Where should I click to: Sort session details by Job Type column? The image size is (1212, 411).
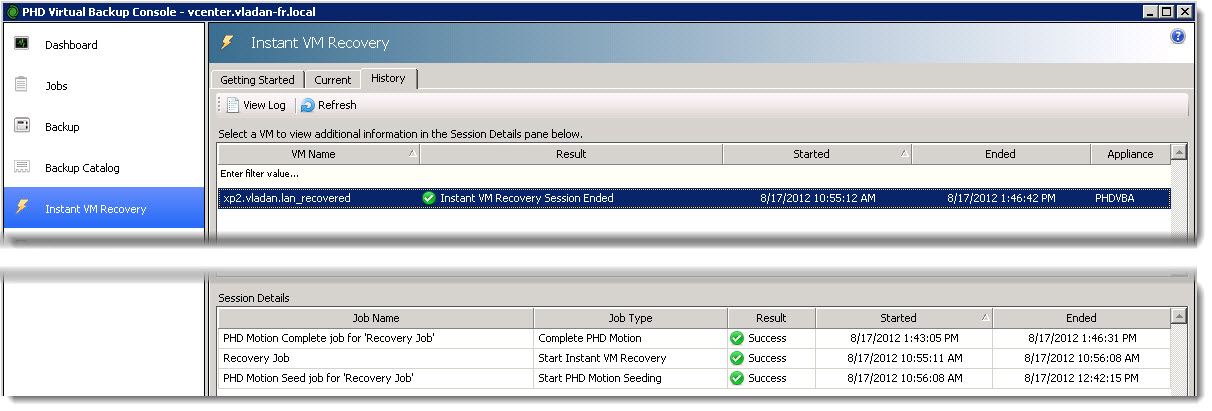pos(631,318)
